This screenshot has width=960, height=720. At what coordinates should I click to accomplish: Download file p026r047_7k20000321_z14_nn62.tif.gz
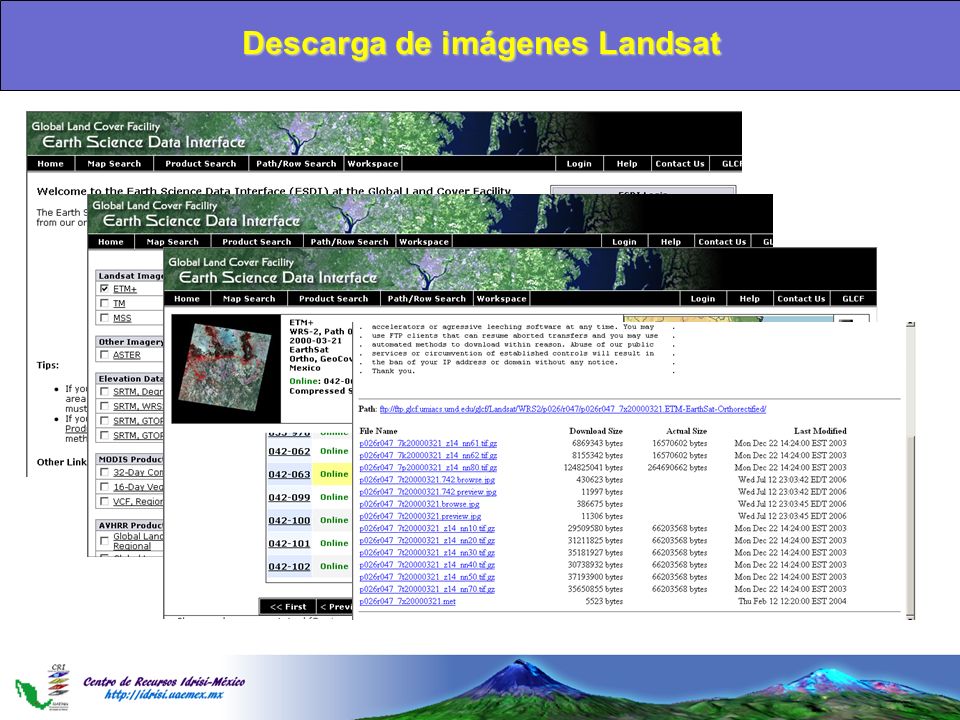coord(428,456)
